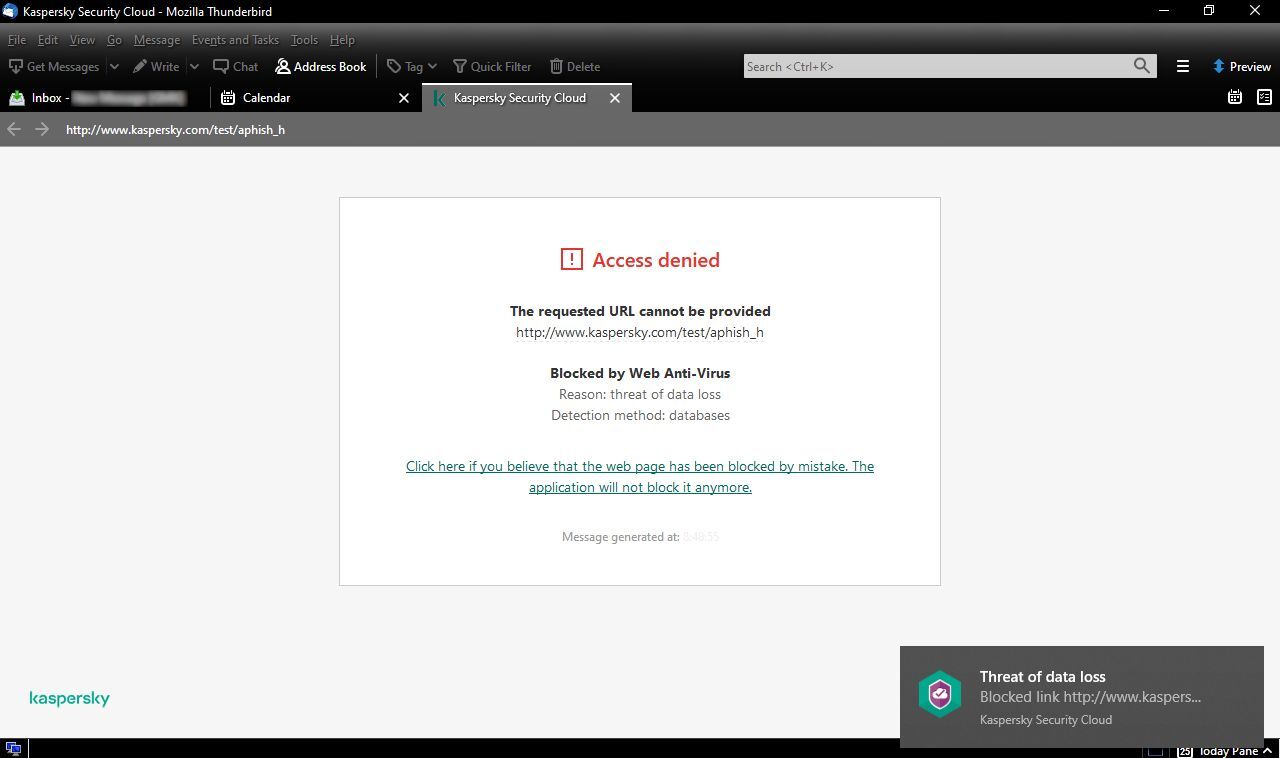1280x758 pixels.
Task: Click the address bar URL text
Action: pyautogui.click(x=175, y=130)
